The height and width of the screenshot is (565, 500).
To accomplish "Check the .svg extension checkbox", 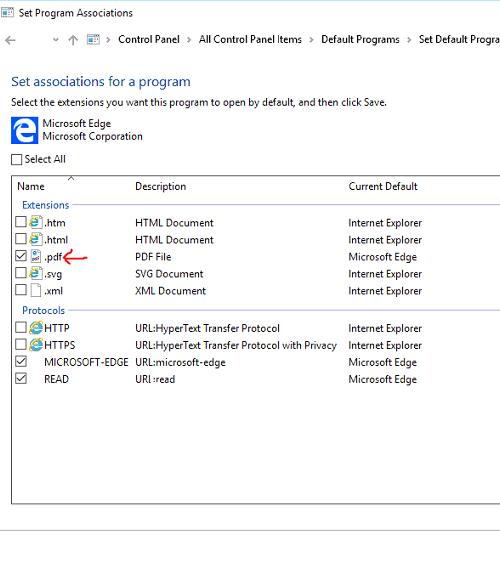I will click(x=21, y=273).
